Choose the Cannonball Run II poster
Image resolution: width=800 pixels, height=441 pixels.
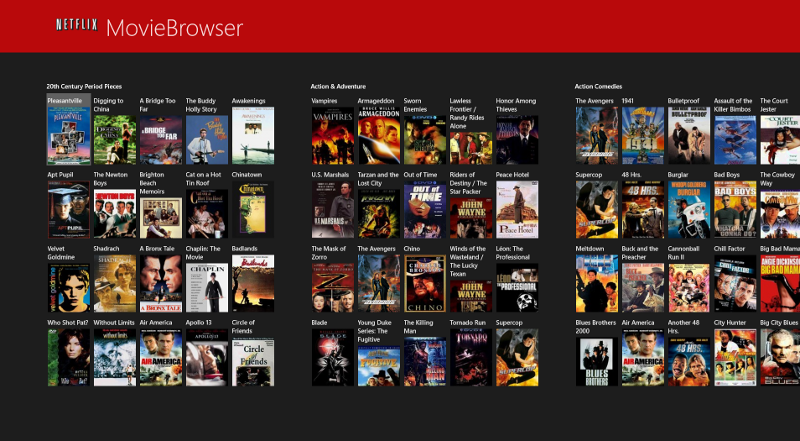pyautogui.click(x=689, y=287)
